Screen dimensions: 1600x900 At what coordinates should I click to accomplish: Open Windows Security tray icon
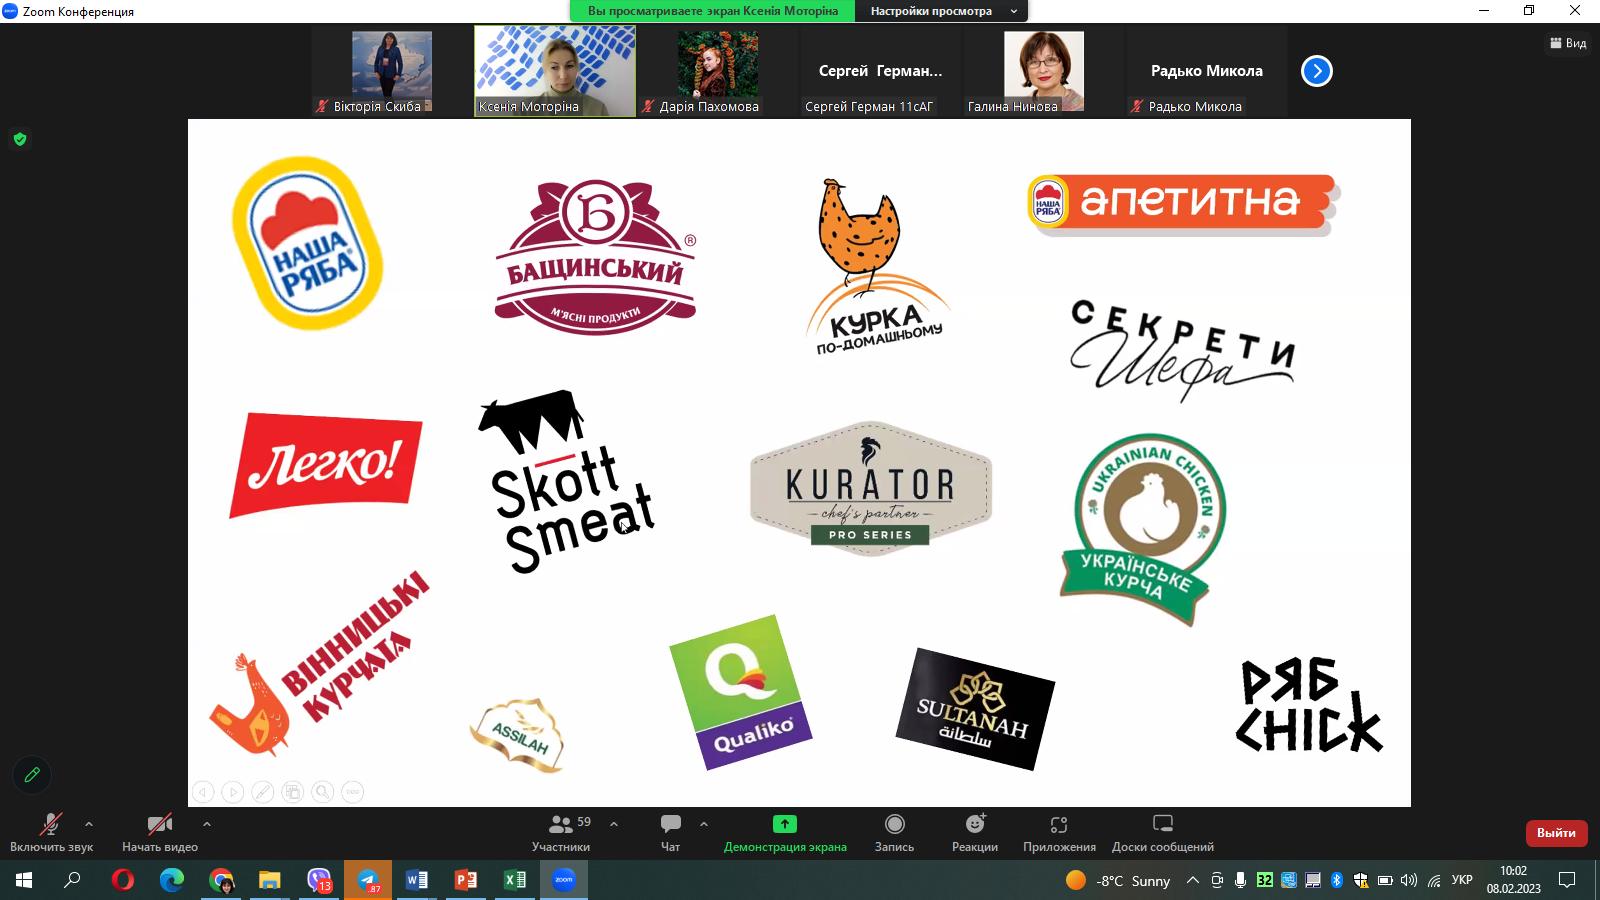pyautogui.click(x=1361, y=880)
